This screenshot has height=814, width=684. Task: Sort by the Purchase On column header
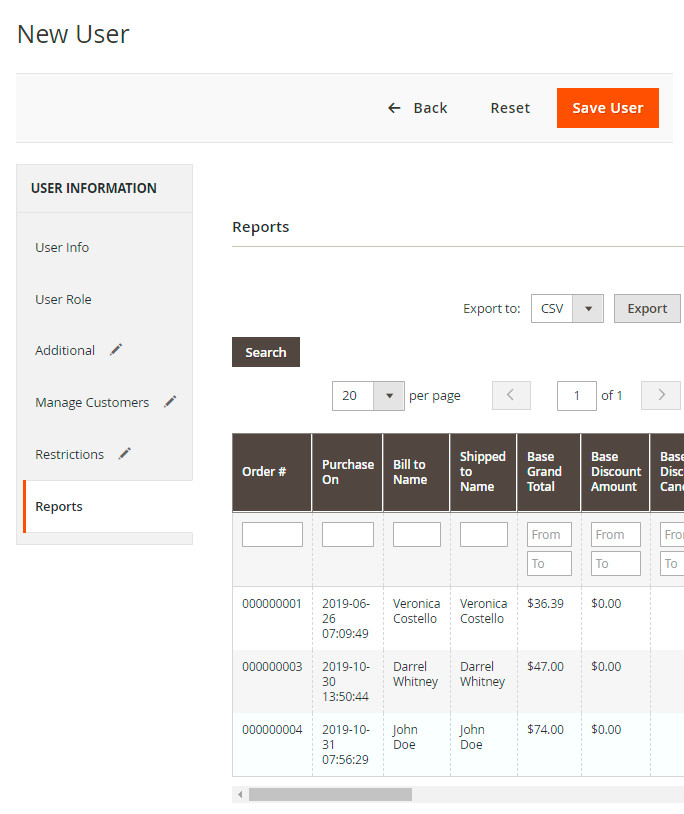pos(347,472)
